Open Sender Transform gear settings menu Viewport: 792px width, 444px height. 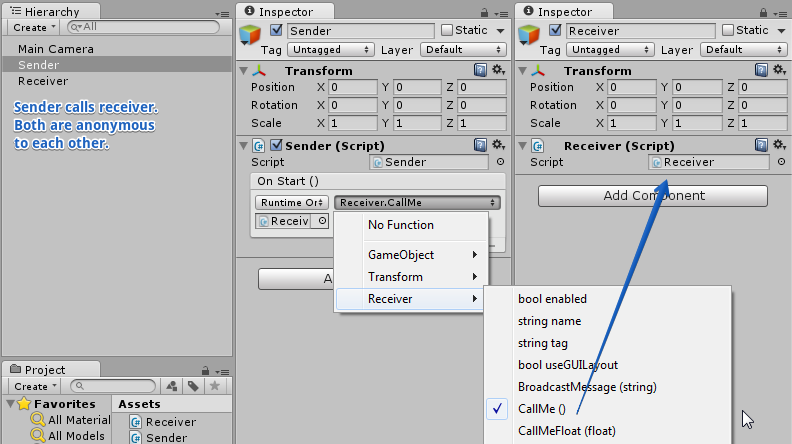(499, 70)
